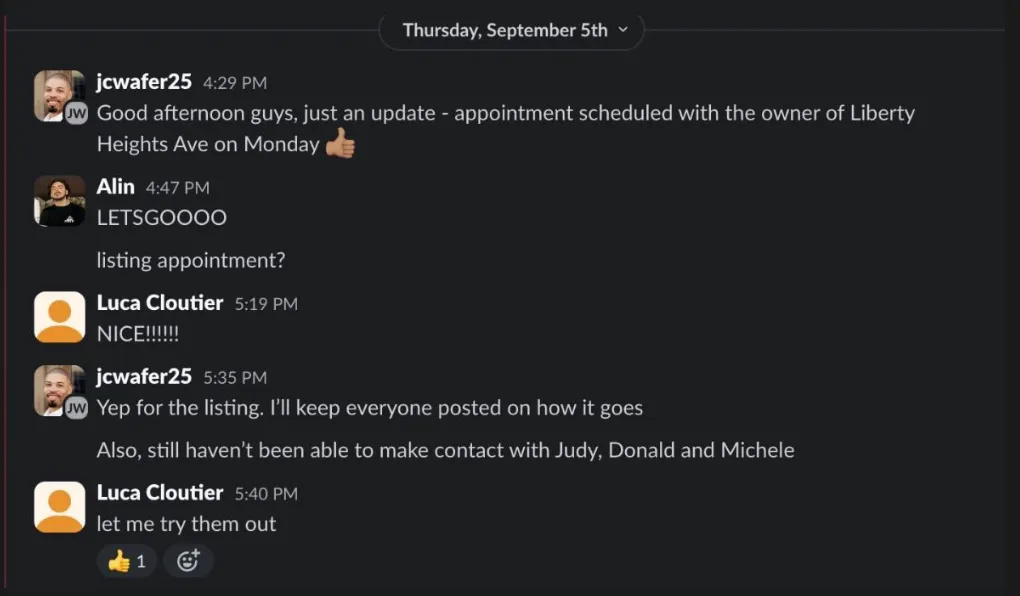Click Luca Cloutier's avatar beside NICE!!!!!! message
Screen dimensions: 1020x596
click(59, 316)
